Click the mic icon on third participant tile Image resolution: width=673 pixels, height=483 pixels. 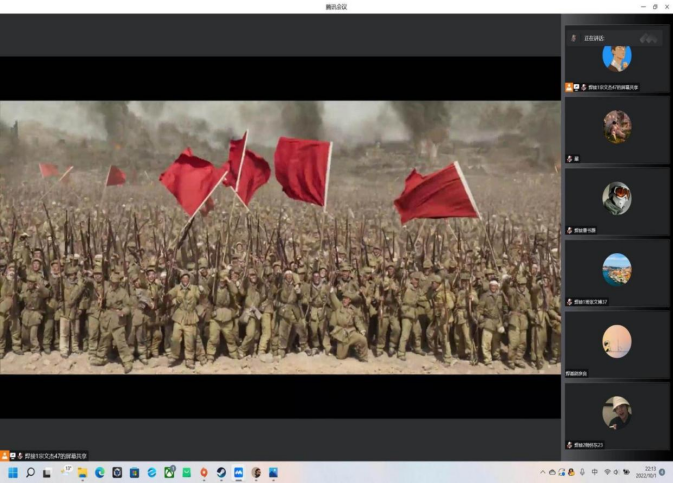tap(570, 230)
